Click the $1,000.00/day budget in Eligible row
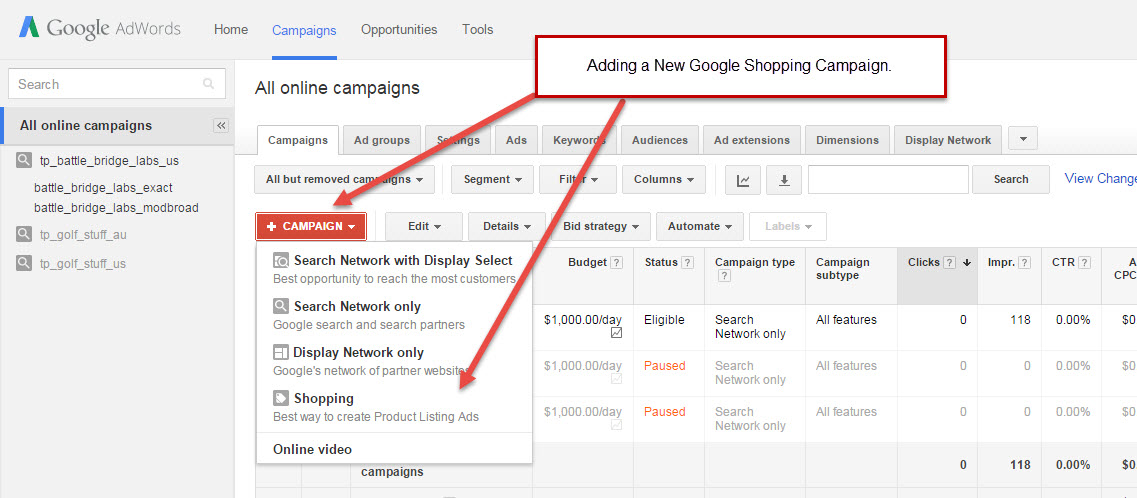The height and width of the screenshot is (498, 1137). 582,320
